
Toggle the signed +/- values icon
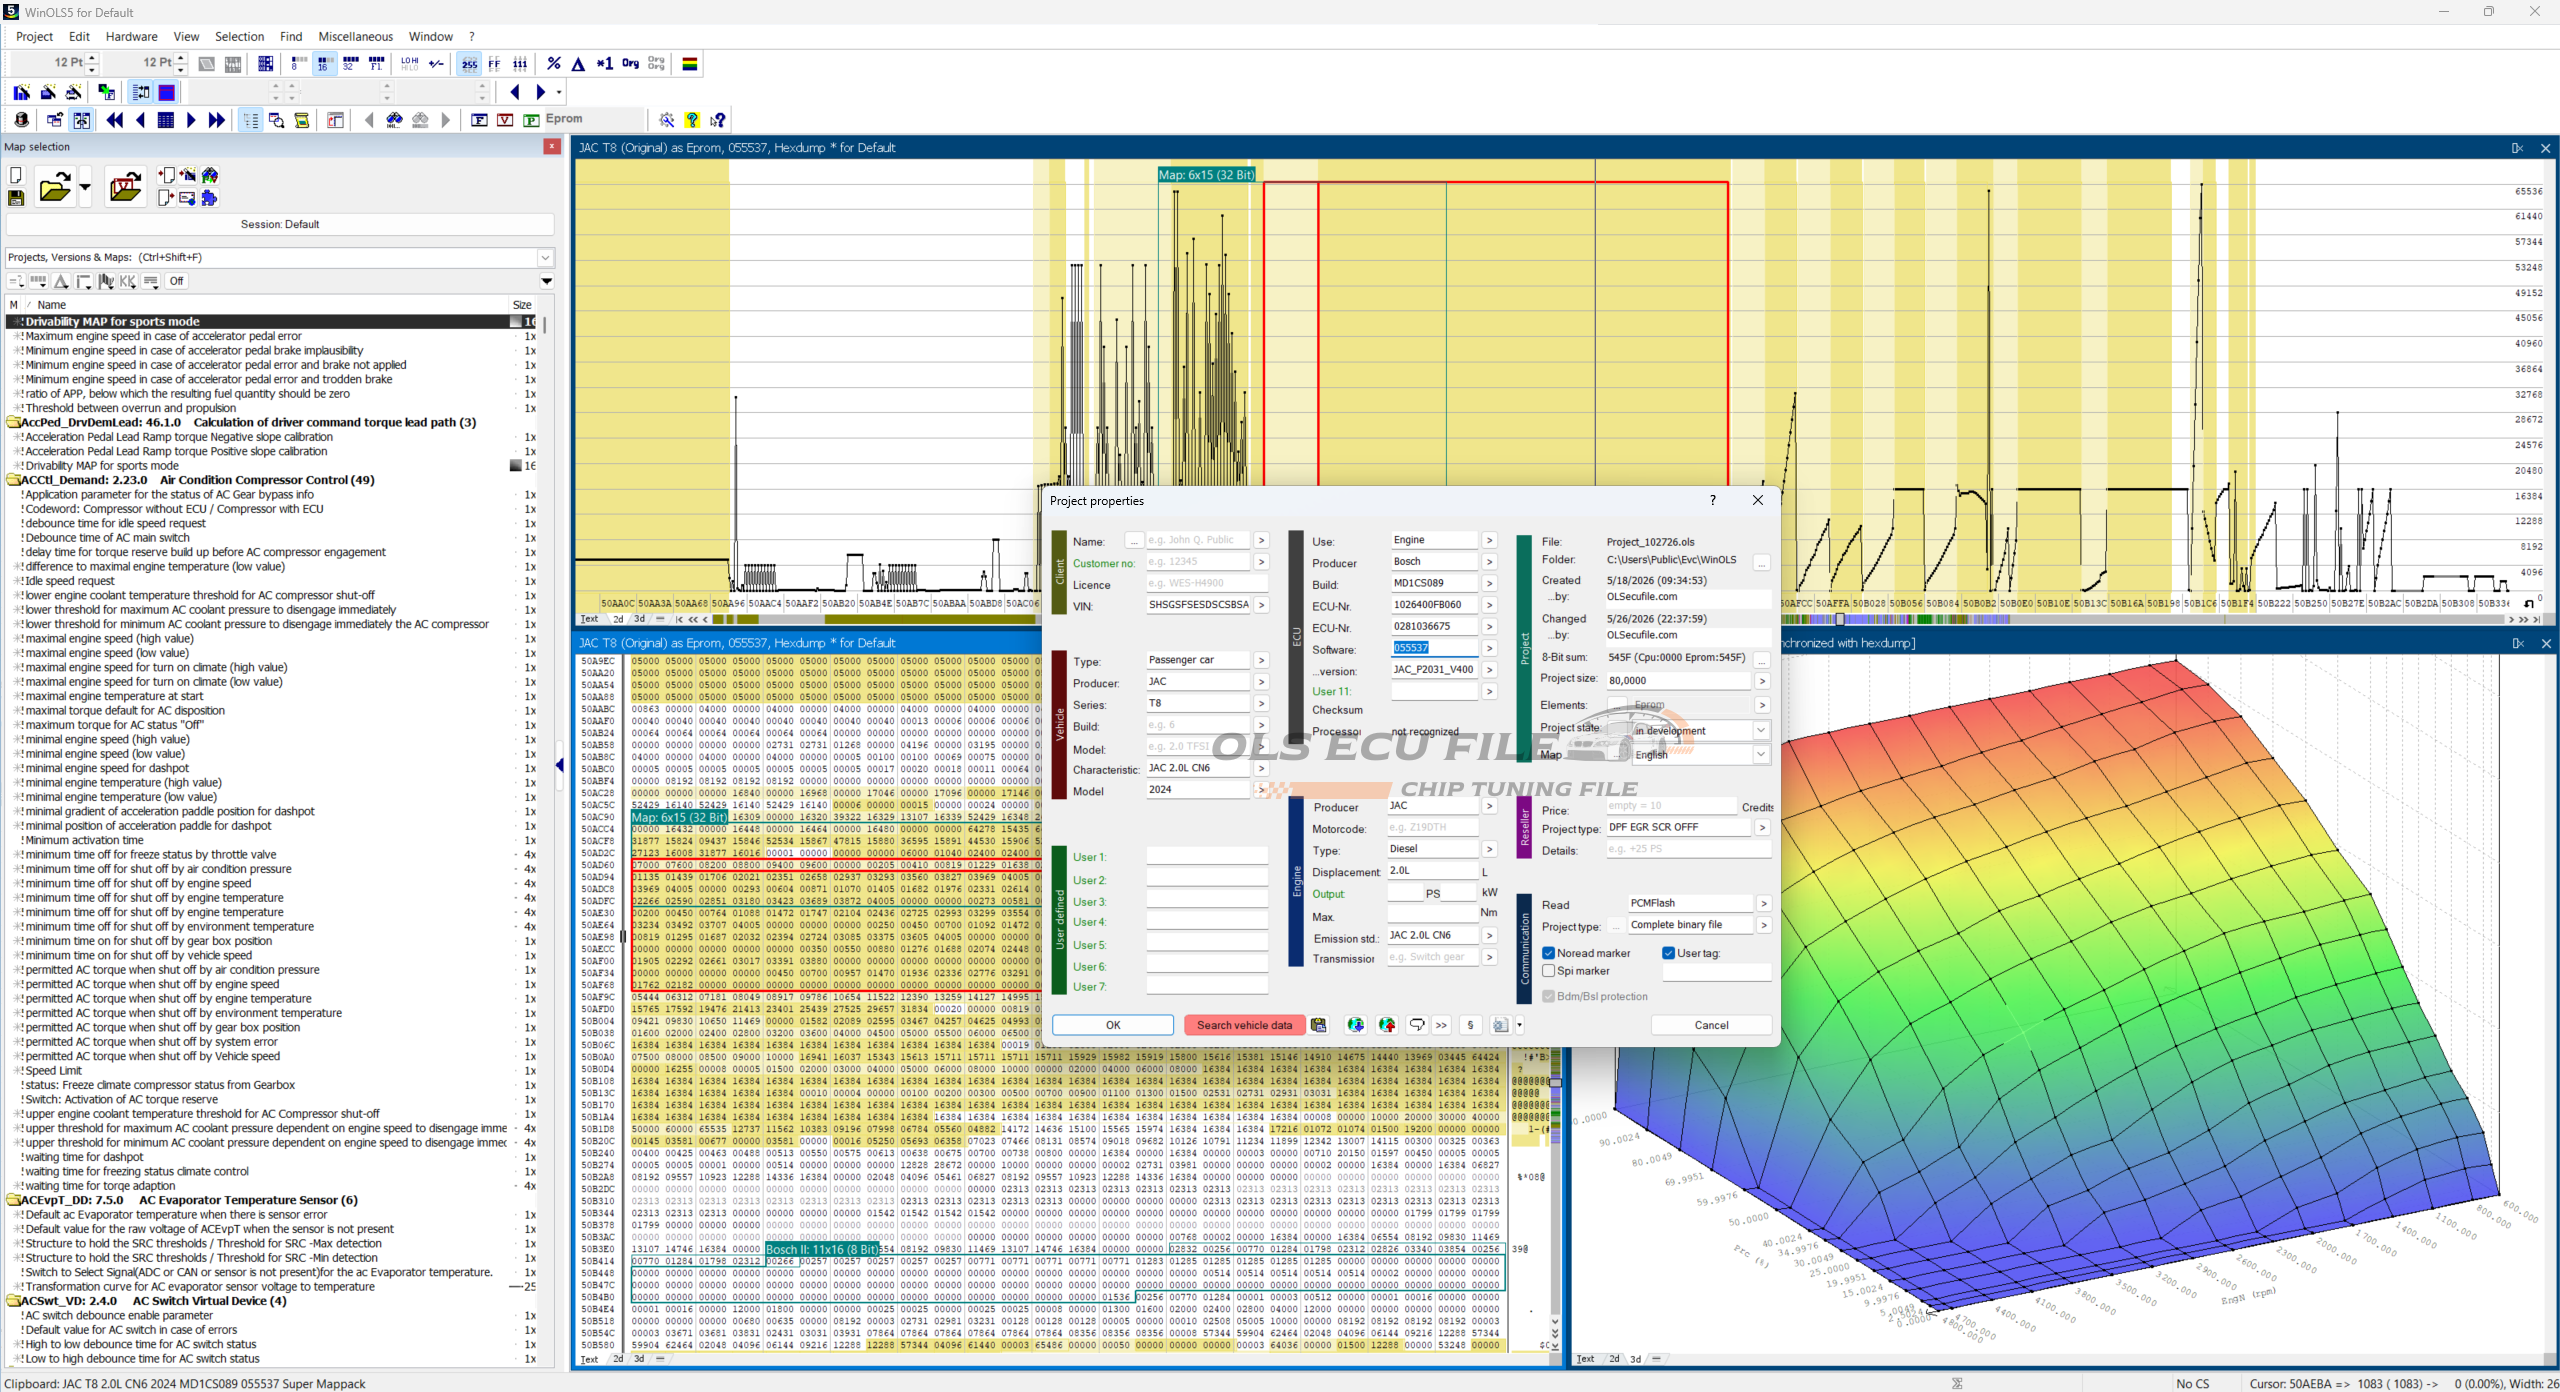click(437, 64)
